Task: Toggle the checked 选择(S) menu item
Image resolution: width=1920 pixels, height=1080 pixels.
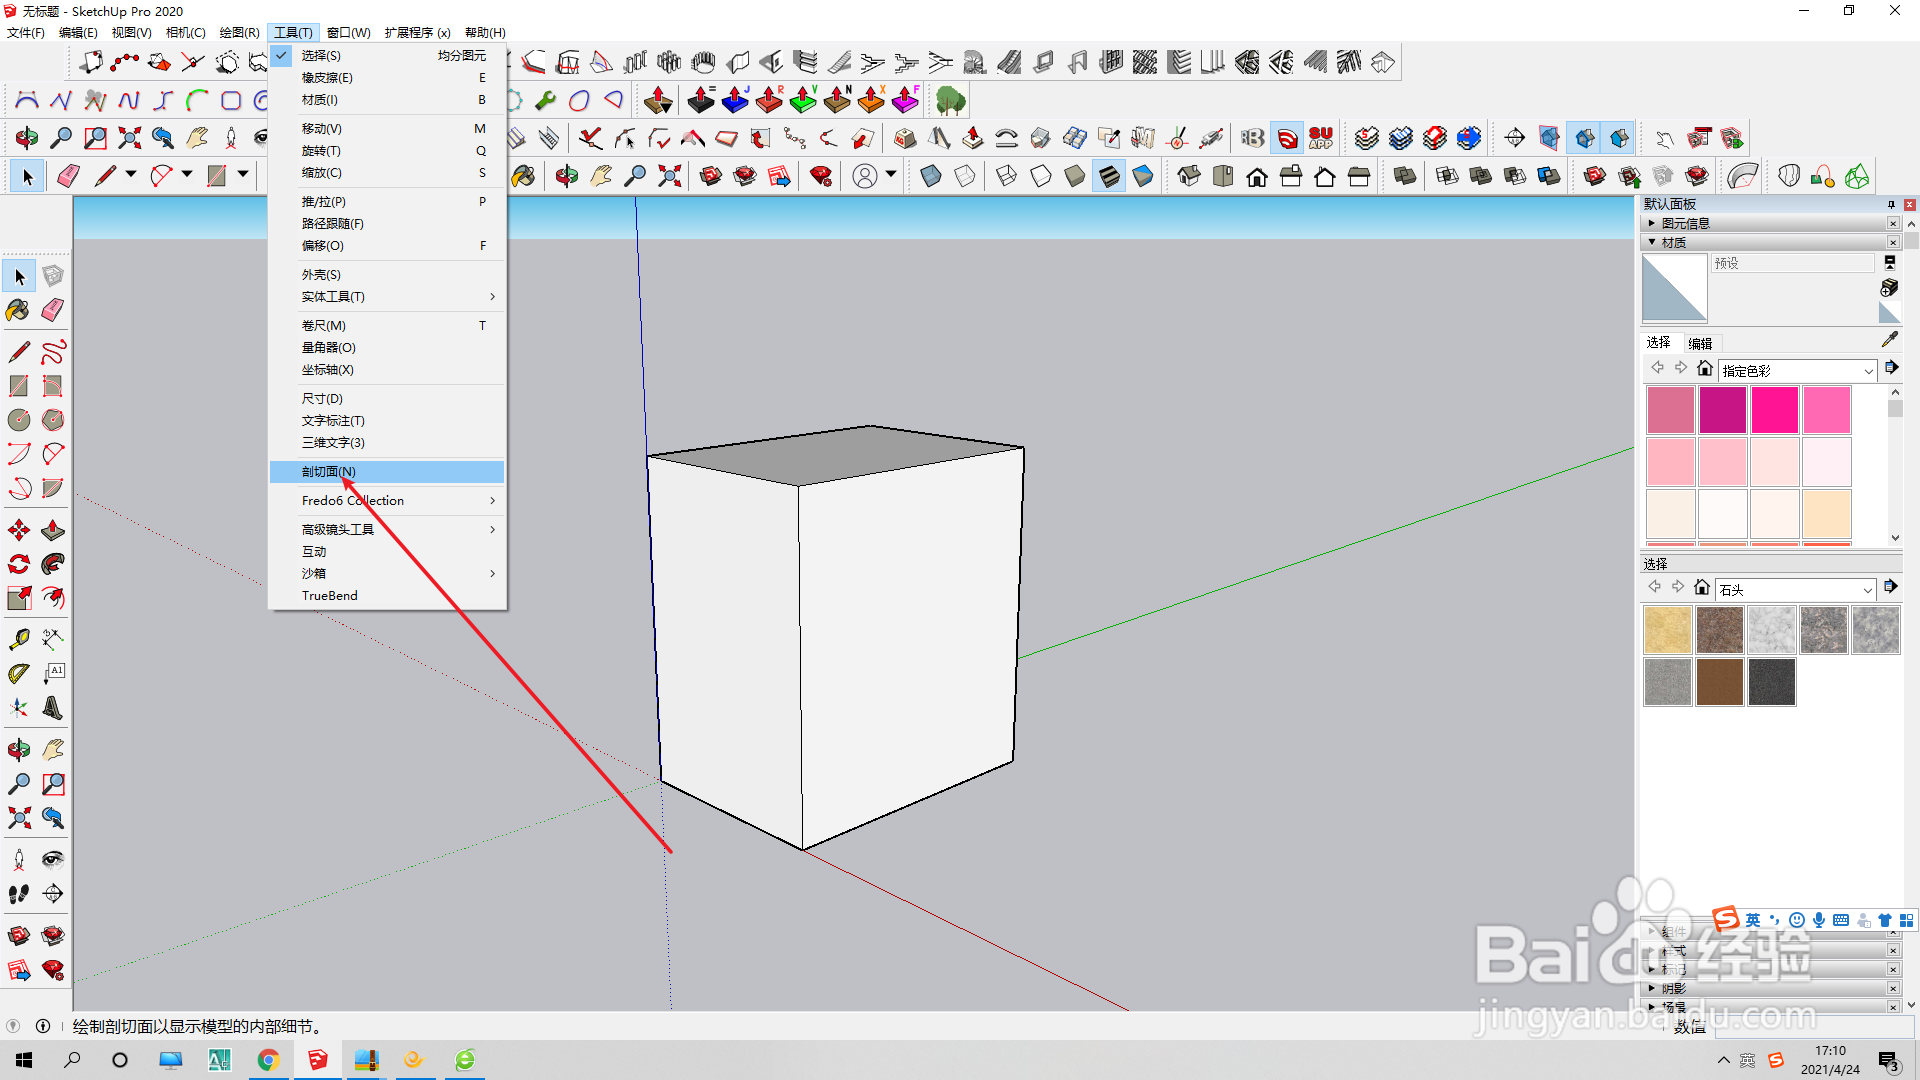Action: pos(321,56)
